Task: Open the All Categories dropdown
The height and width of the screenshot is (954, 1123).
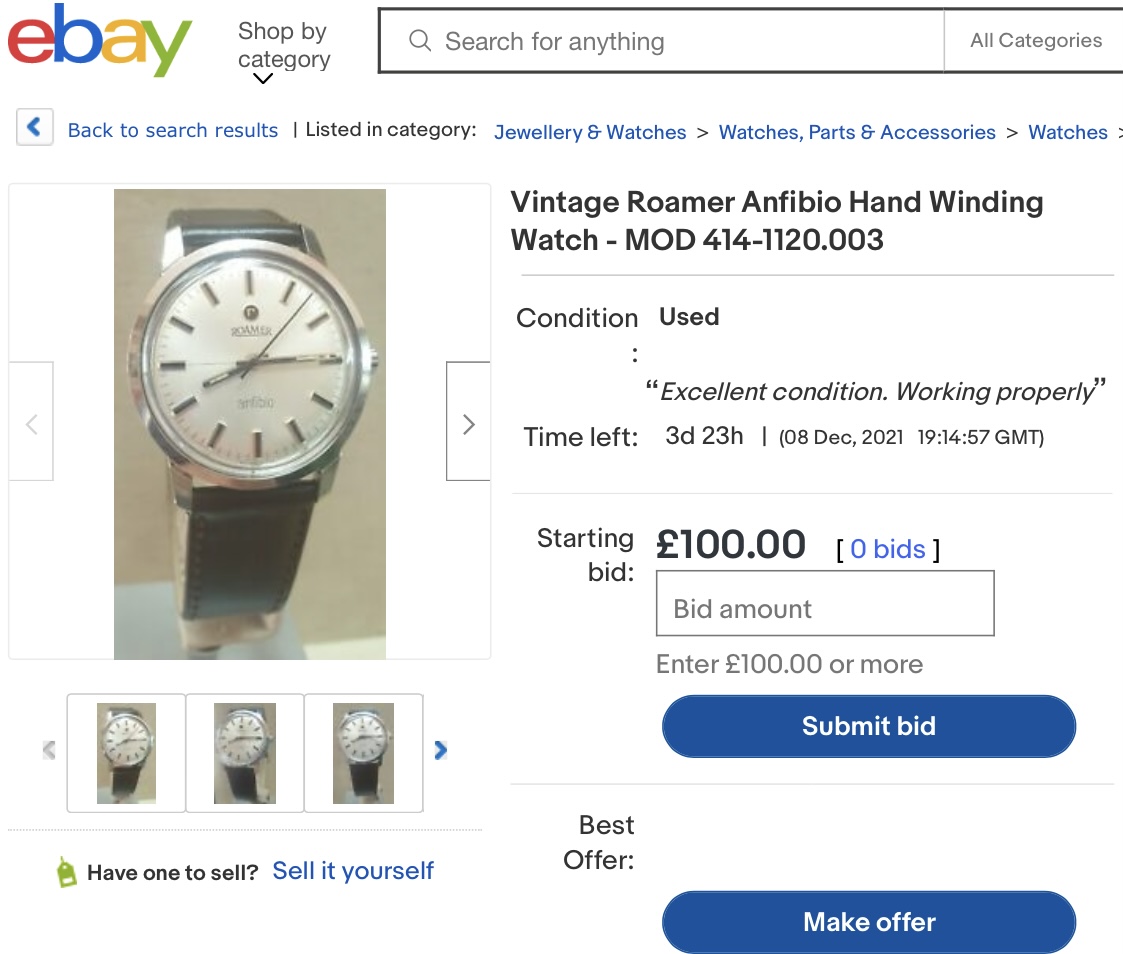Action: 1035,41
